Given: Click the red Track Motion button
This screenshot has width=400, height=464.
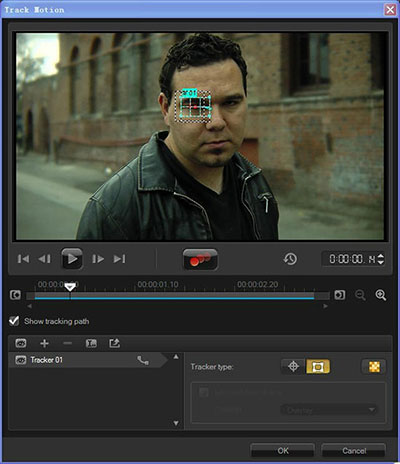Looking at the screenshot, I should (x=200, y=259).
